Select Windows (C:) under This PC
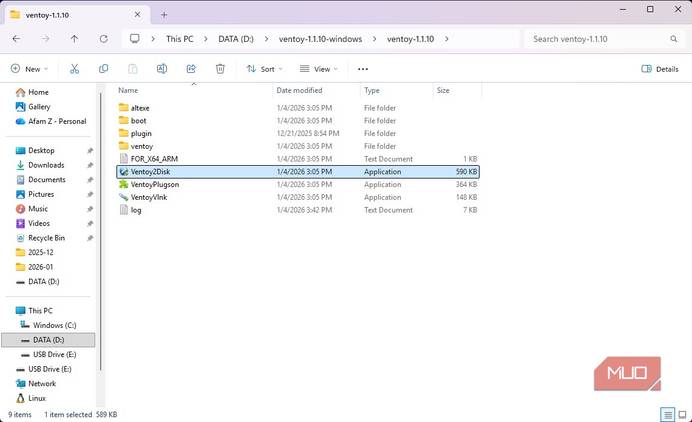Screen dimensions: 692x422 (x=54, y=325)
